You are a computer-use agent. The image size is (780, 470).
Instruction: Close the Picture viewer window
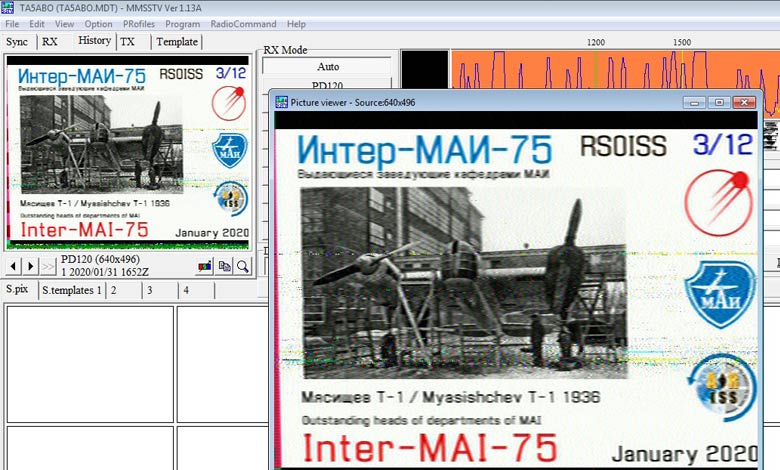tap(744, 102)
